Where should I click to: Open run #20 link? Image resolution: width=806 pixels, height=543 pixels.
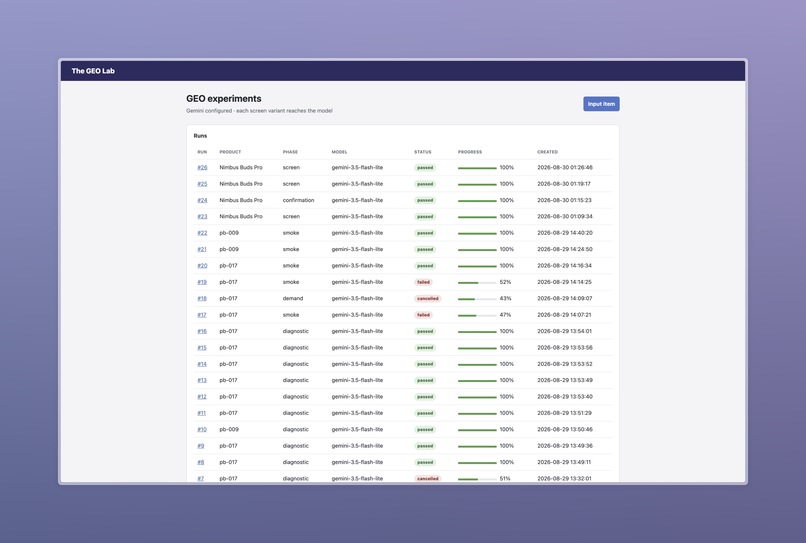[x=202, y=266]
